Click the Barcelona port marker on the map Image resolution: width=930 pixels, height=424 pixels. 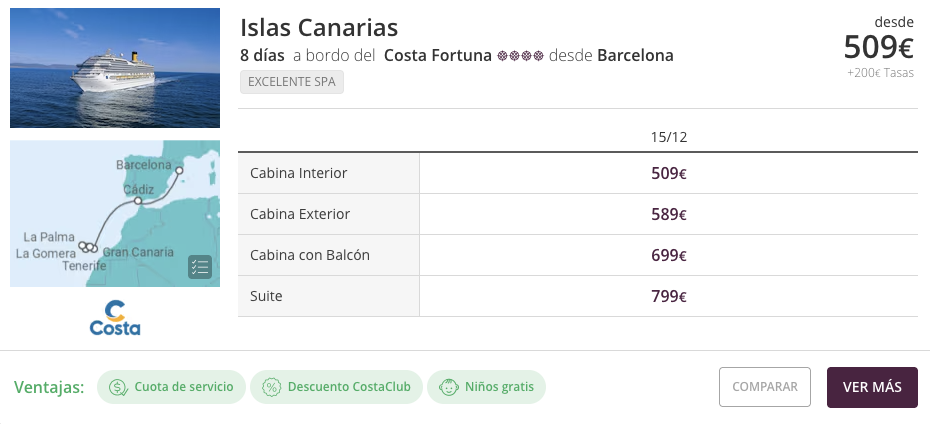(x=179, y=171)
